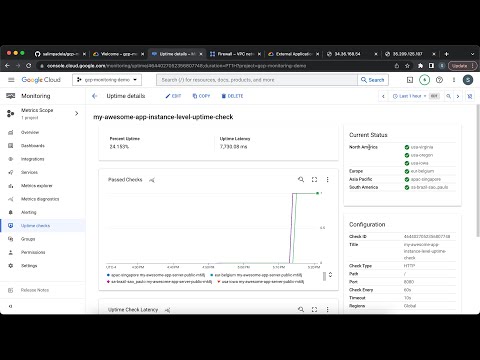Open Passed Checks chart more options
Viewport: 480px width, 360px height.
coord(328,179)
